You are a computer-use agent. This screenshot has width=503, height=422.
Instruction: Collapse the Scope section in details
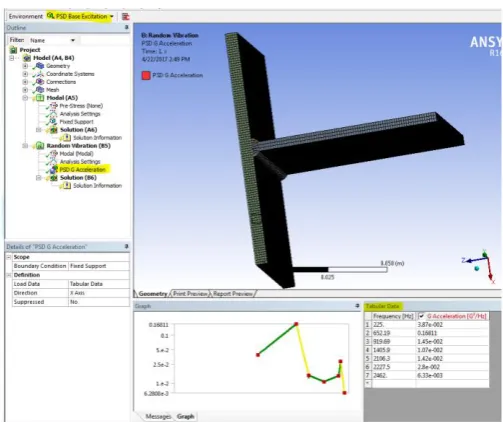[9, 257]
